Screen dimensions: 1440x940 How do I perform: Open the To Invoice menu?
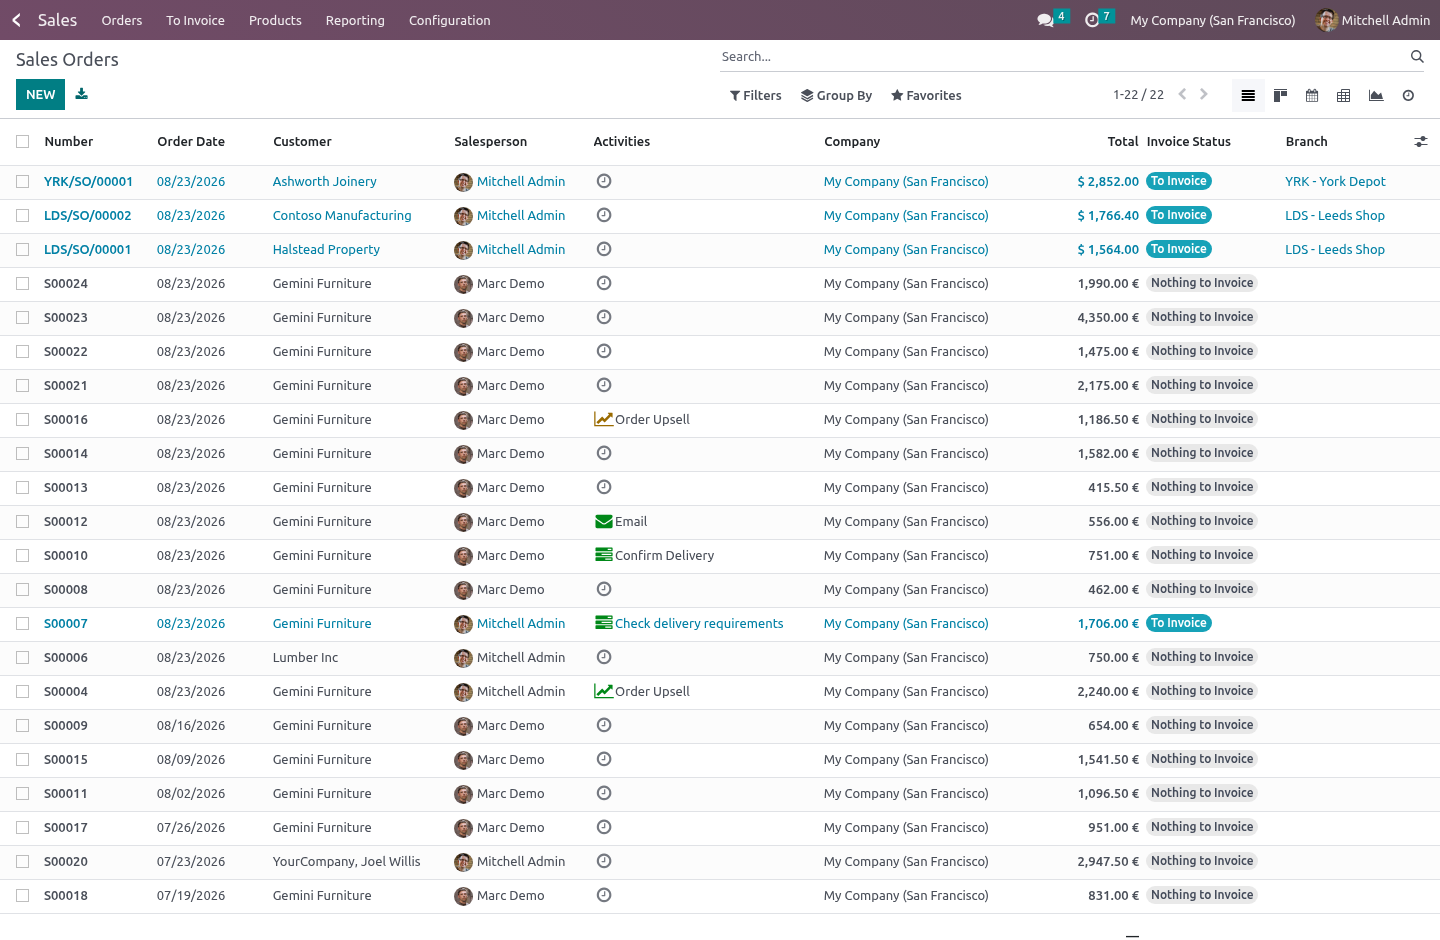coord(195,20)
